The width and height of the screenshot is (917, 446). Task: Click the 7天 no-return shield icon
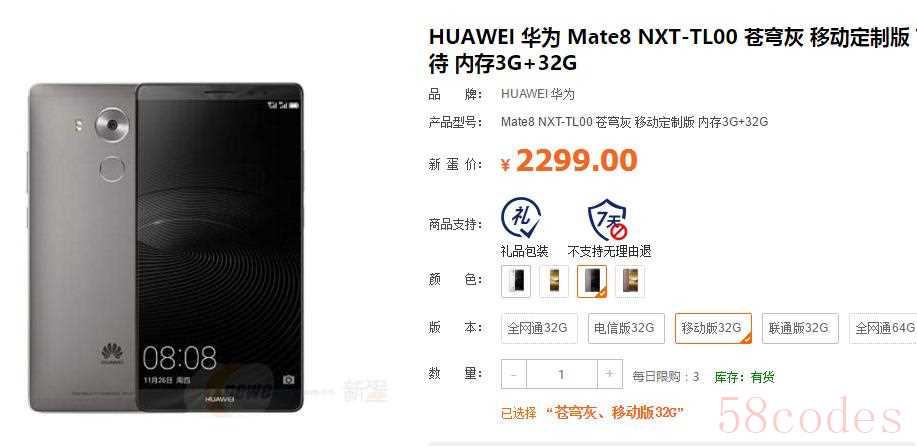(x=608, y=219)
